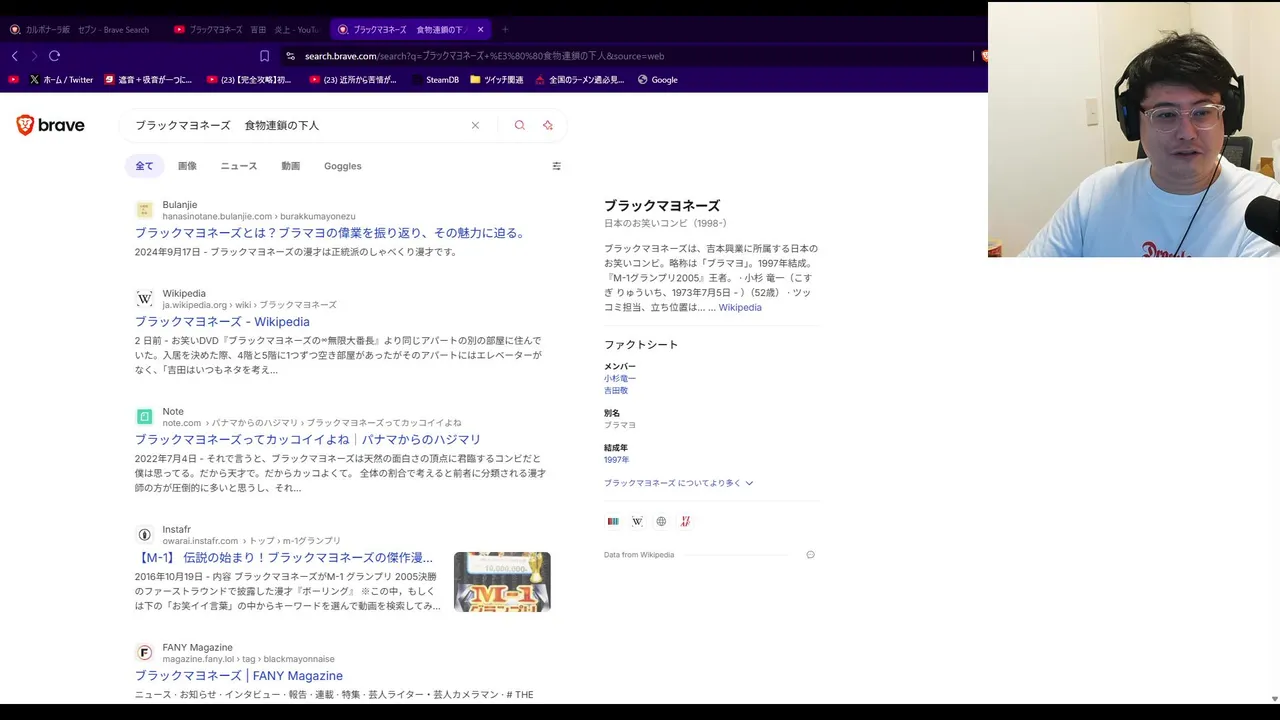Open the striped profile icon in infobox

(x=613, y=521)
